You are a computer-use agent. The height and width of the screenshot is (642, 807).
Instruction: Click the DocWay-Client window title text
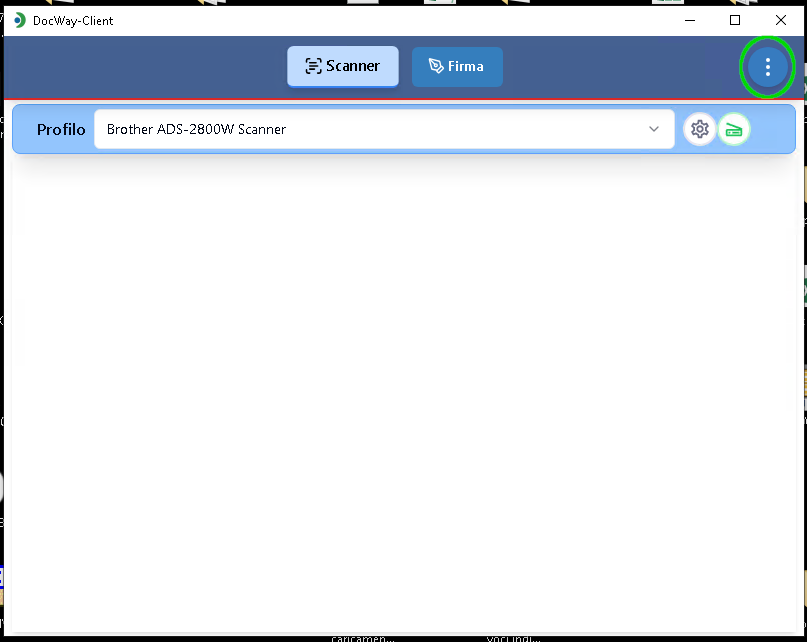(73, 20)
